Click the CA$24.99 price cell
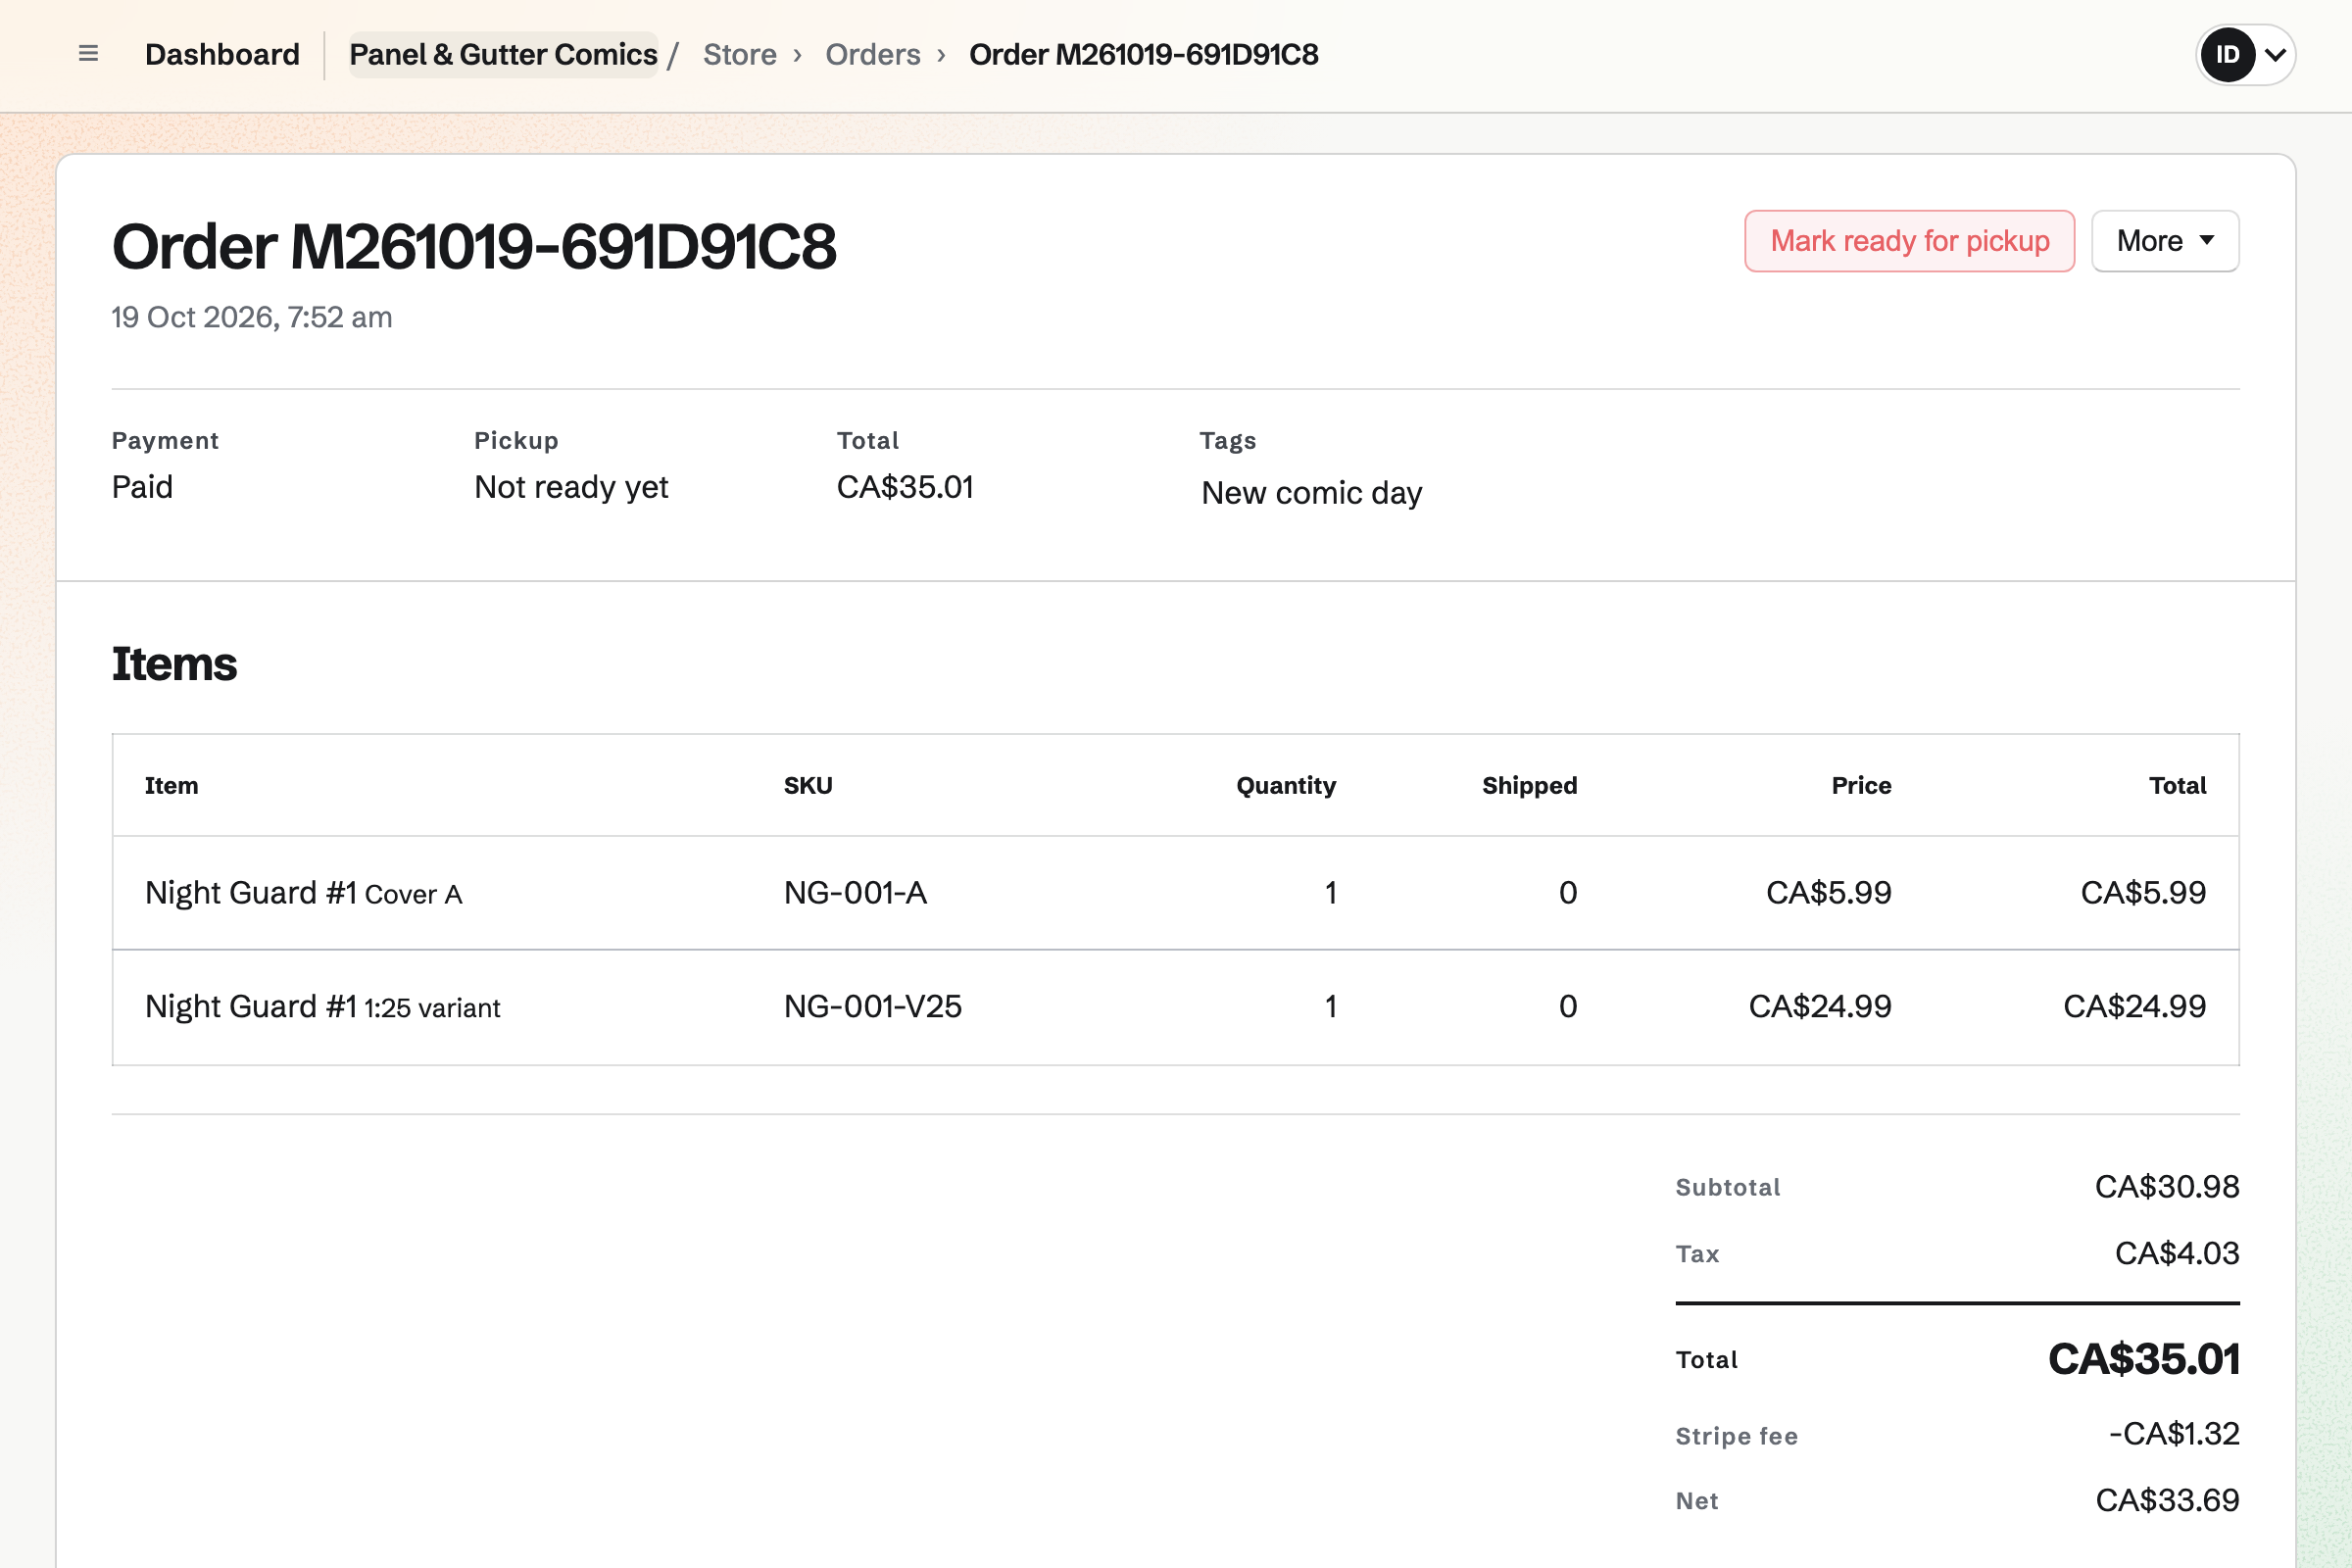Screen dimensions: 2352x1568 [1819, 1006]
